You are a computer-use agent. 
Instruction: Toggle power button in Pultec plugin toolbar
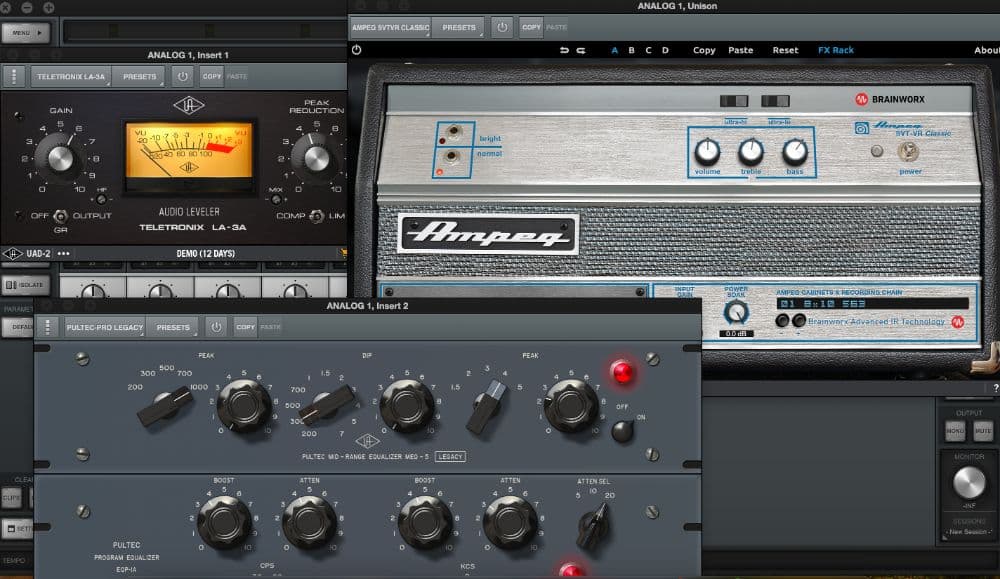216,327
